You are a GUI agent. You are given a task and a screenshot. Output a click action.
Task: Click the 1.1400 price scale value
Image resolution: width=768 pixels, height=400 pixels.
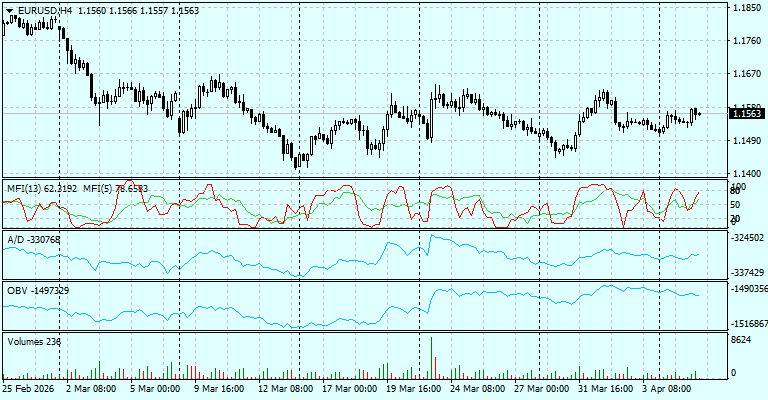click(x=747, y=173)
